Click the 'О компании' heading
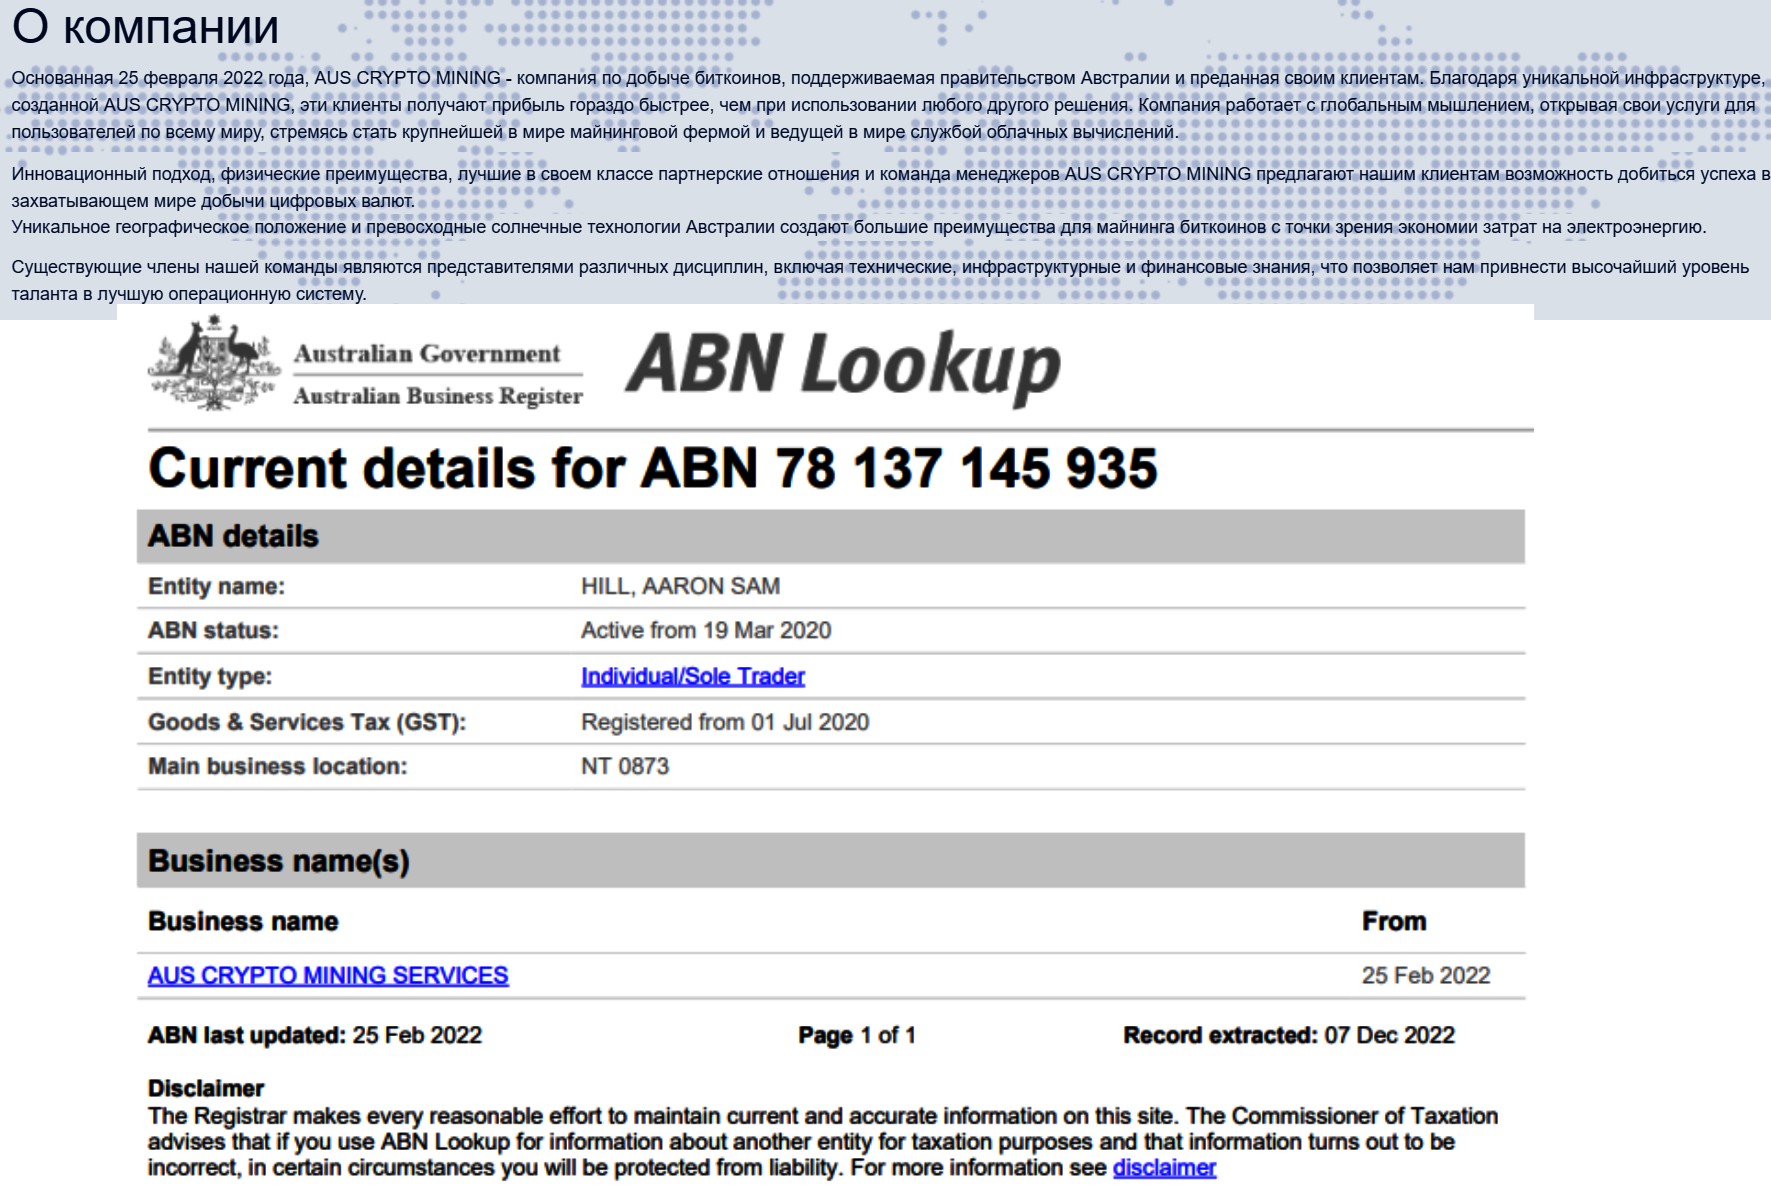 (x=145, y=27)
